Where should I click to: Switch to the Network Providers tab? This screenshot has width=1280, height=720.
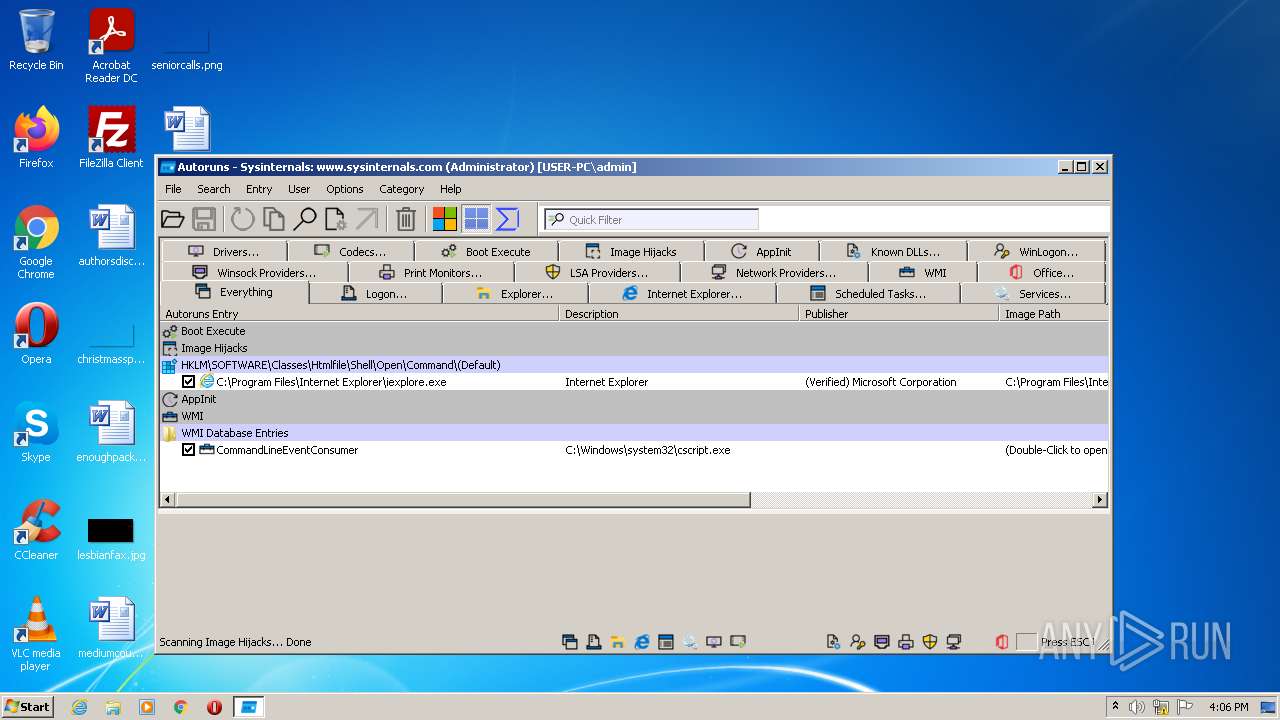[774, 273]
